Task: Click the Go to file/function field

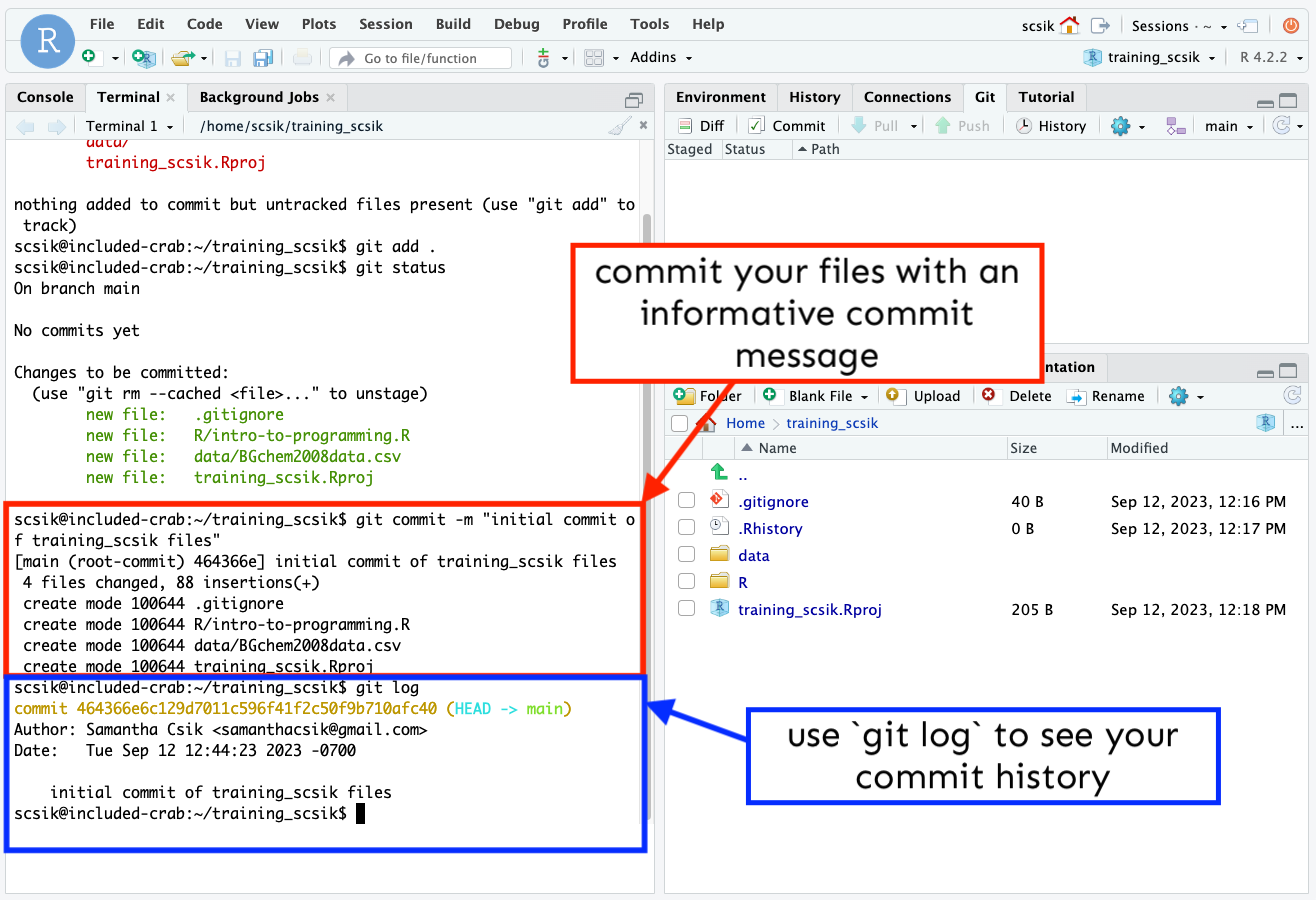Action: (420, 58)
